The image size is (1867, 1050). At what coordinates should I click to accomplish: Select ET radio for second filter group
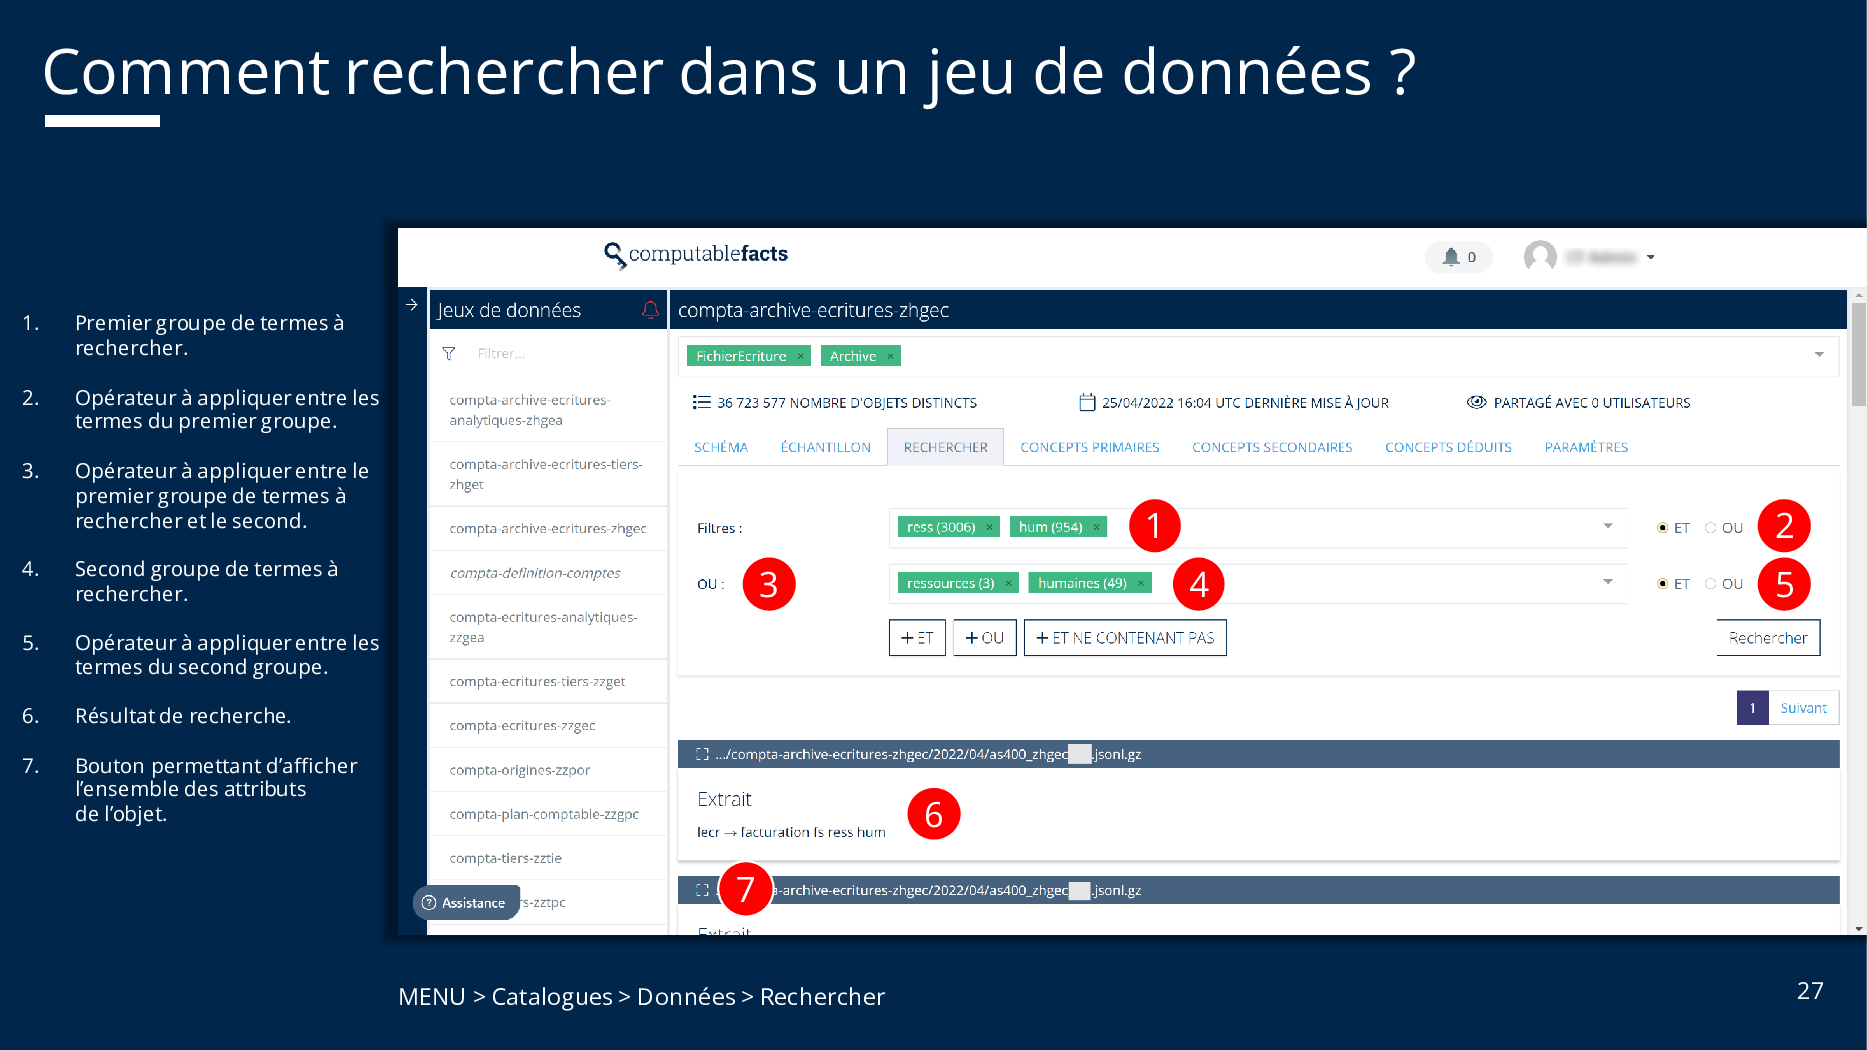[1662, 584]
